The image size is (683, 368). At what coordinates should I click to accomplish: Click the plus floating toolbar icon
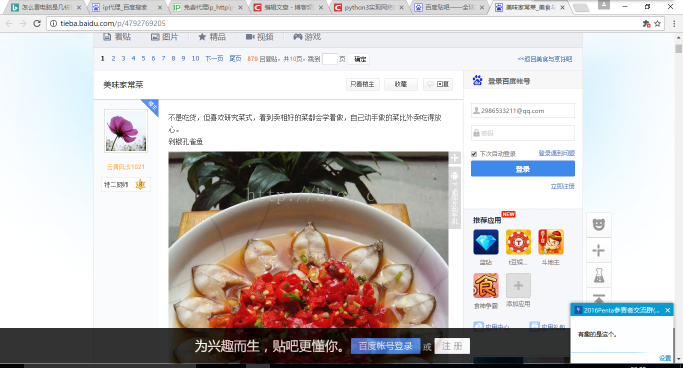pyautogui.click(x=599, y=250)
